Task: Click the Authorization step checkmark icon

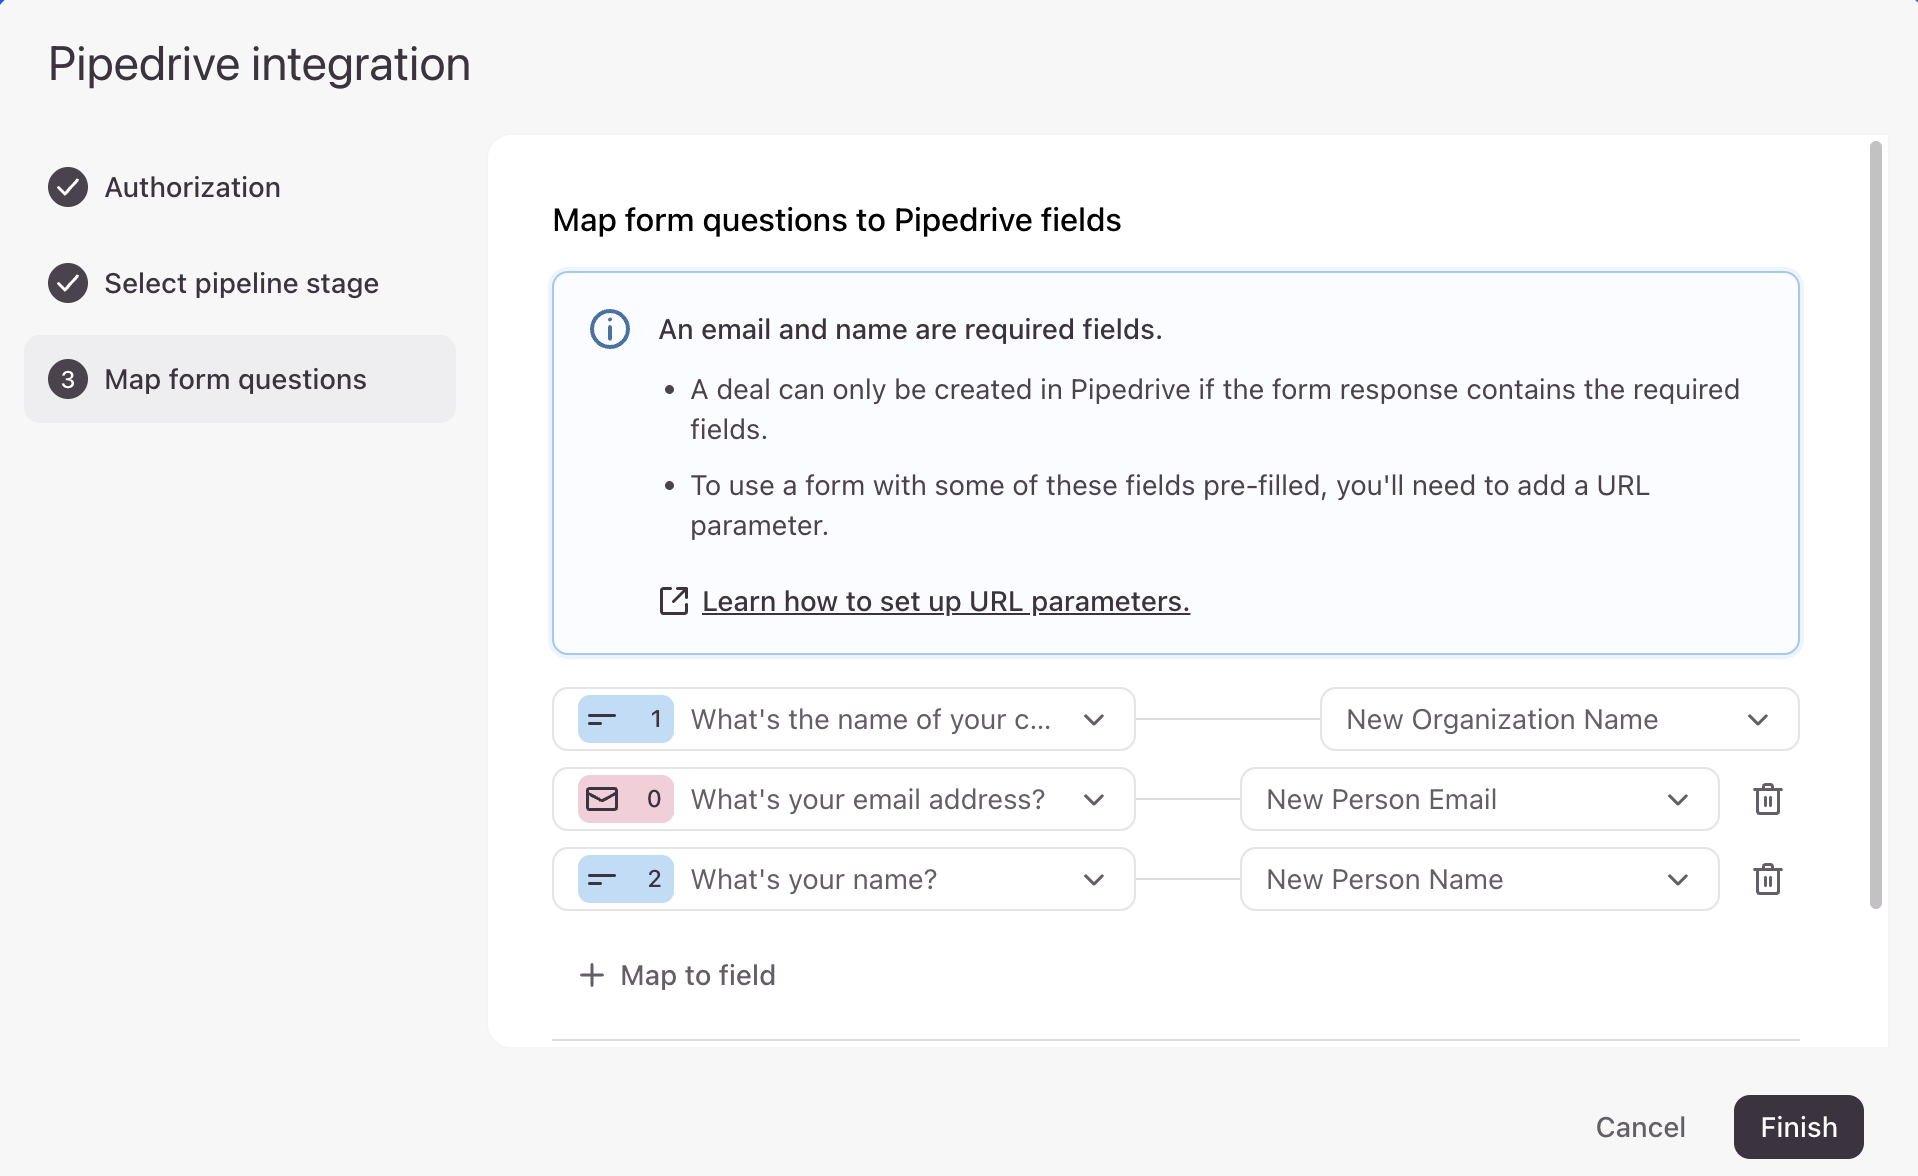Action: coord(68,187)
